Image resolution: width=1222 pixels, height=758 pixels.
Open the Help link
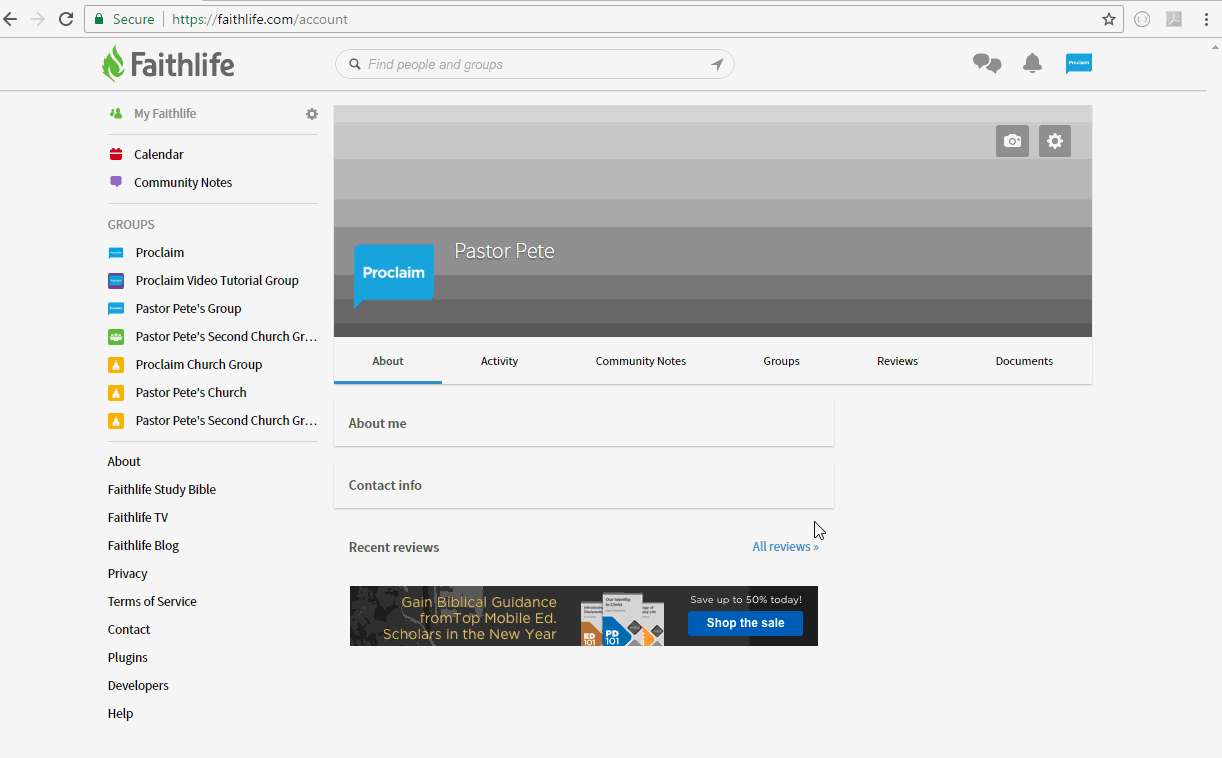coord(120,713)
